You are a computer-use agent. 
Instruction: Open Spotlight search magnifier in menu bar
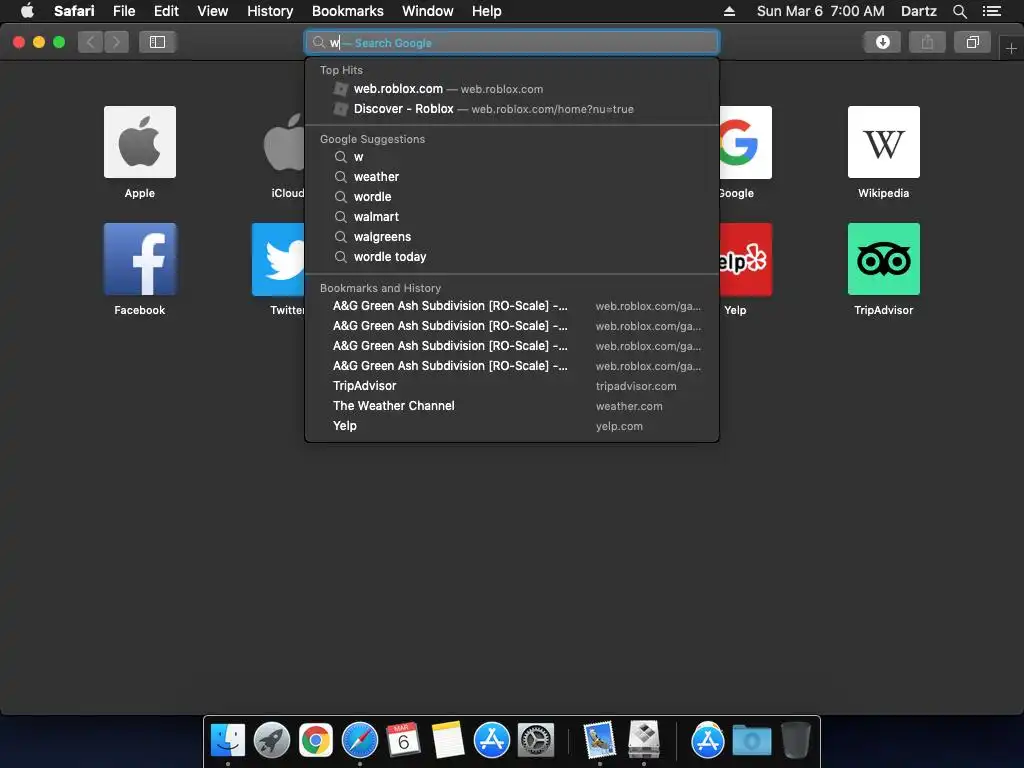click(959, 11)
